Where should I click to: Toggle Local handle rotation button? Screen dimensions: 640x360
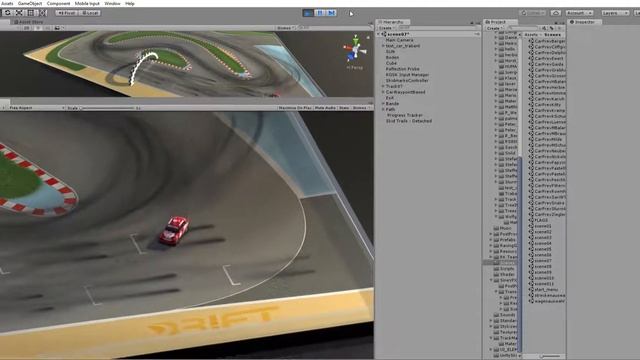pos(89,13)
